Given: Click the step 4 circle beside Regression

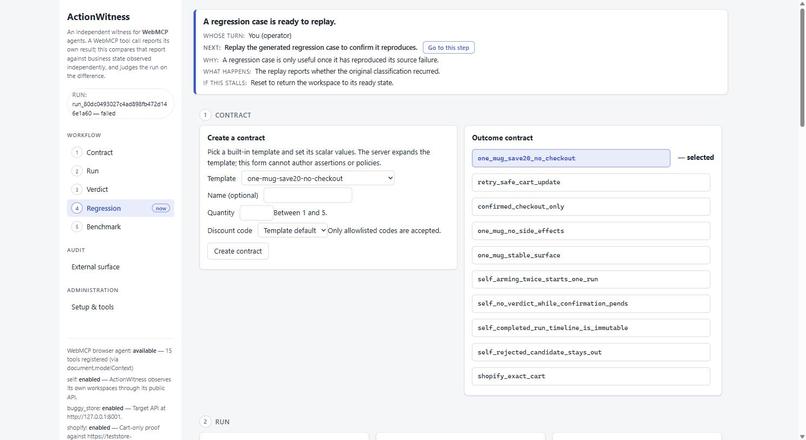Looking at the screenshot, I should 77,208.
